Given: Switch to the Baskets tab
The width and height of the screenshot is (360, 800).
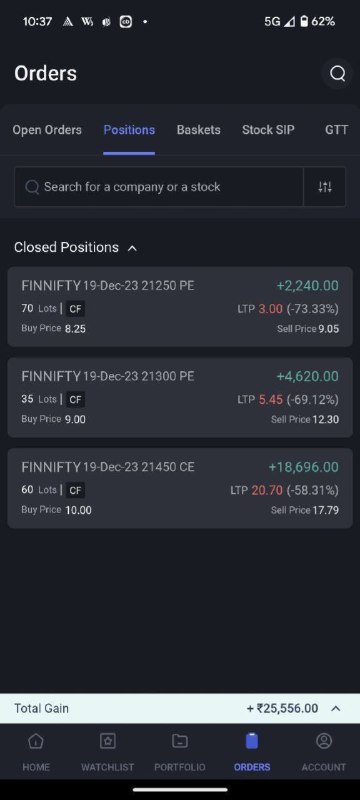Looking at the screenshot, I should pyautogui.click(x=198, y=130).
